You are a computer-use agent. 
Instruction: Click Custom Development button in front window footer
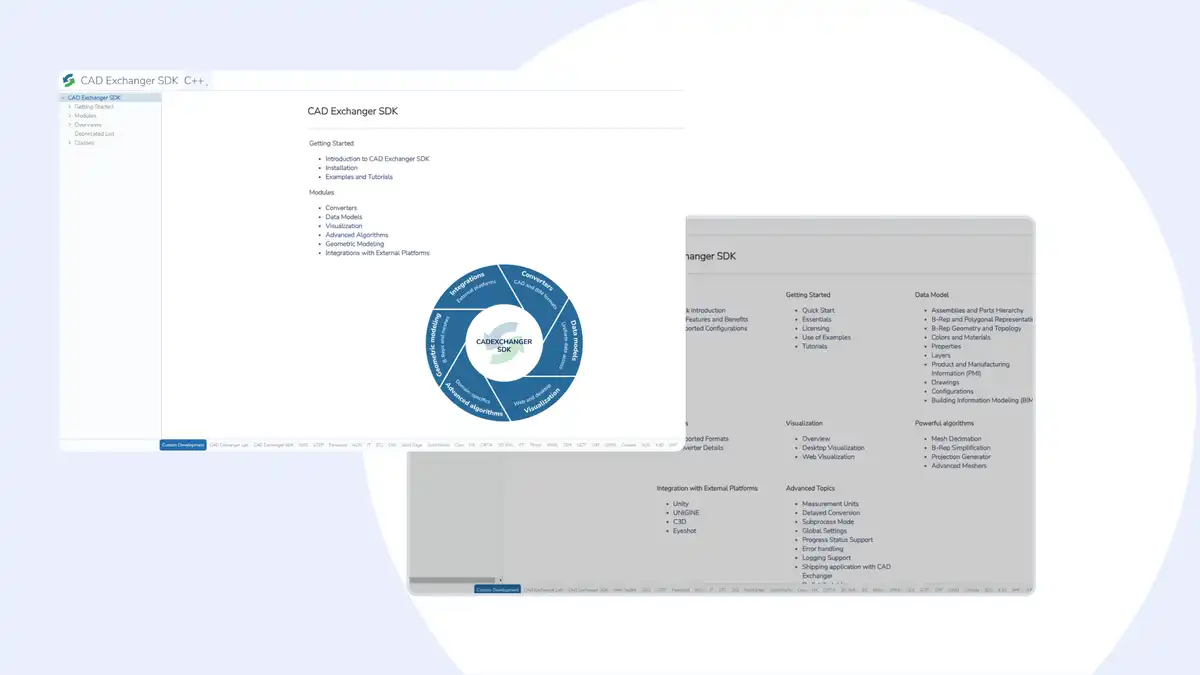point(183,445)
